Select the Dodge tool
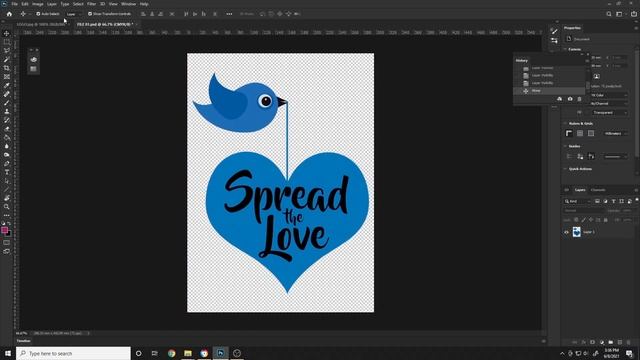 click(x=7, y=155)
